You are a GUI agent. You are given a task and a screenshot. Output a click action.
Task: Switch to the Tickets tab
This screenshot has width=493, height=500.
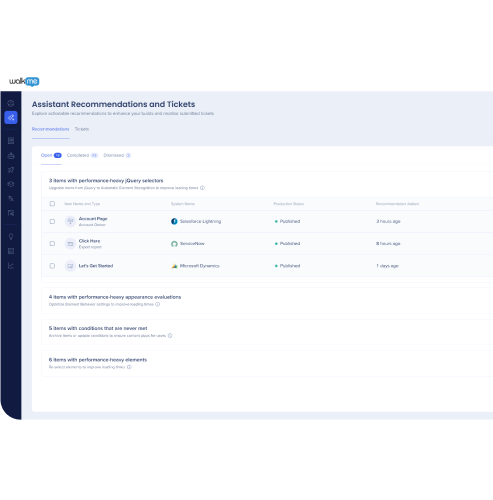(82, 129)
